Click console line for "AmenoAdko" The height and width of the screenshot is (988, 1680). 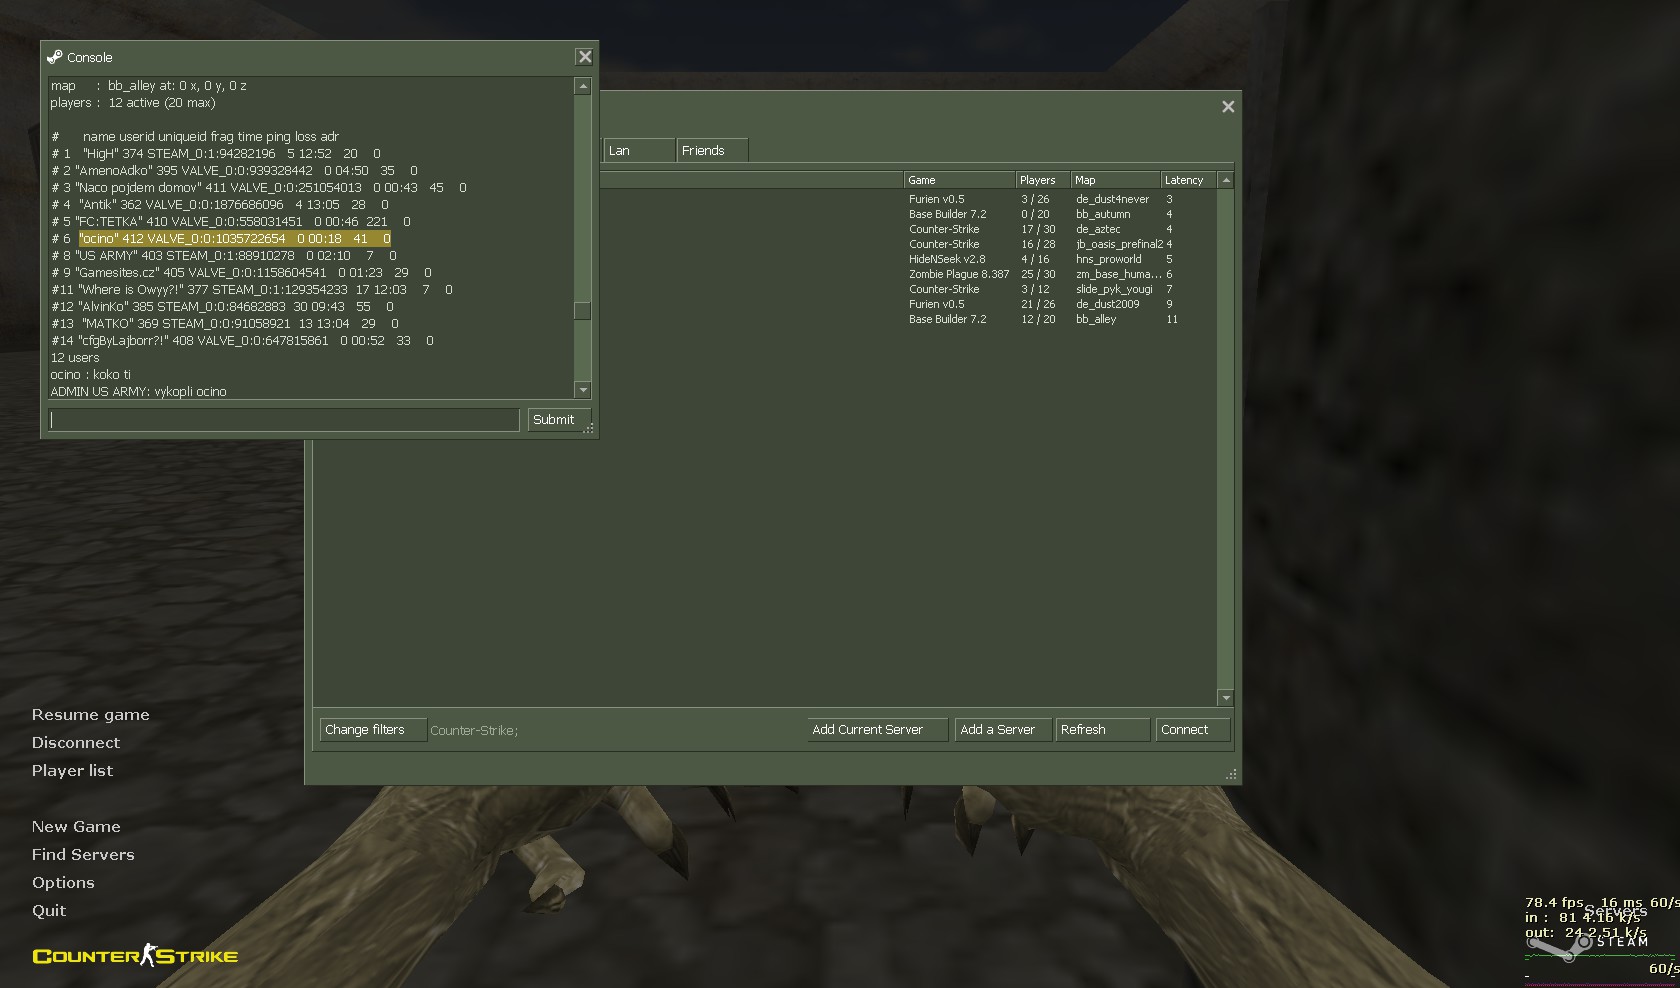point(234,171)
